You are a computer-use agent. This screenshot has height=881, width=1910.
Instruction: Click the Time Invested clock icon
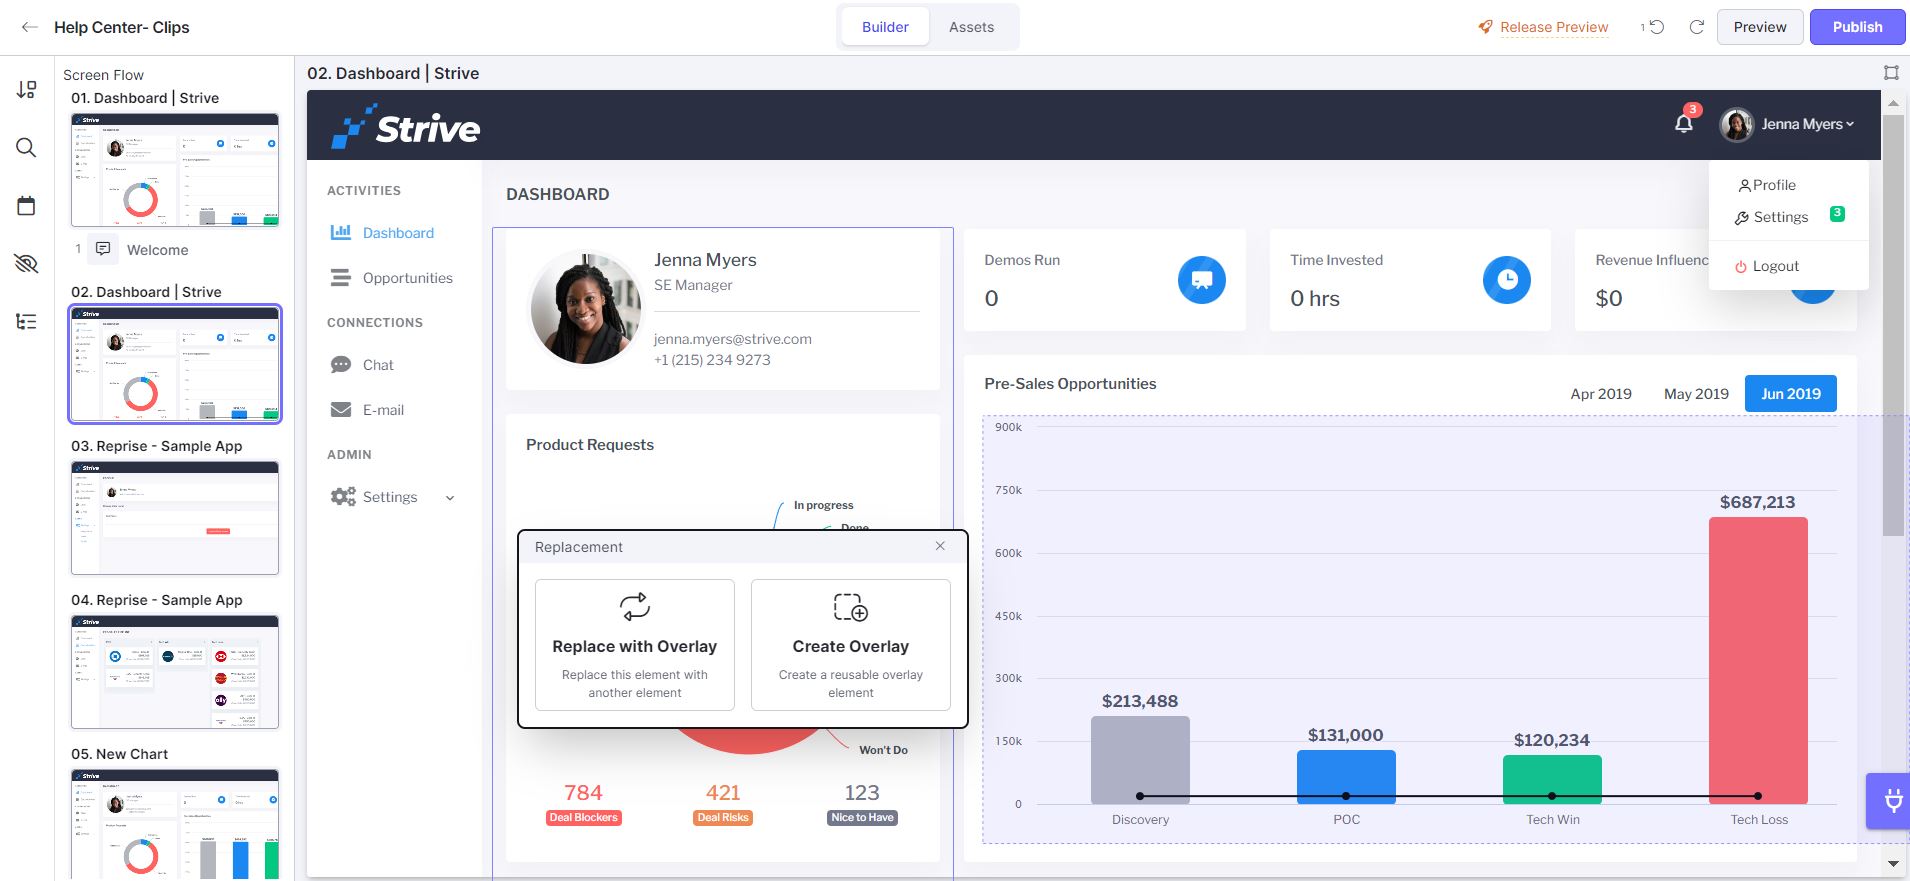tap(1507, 280)
